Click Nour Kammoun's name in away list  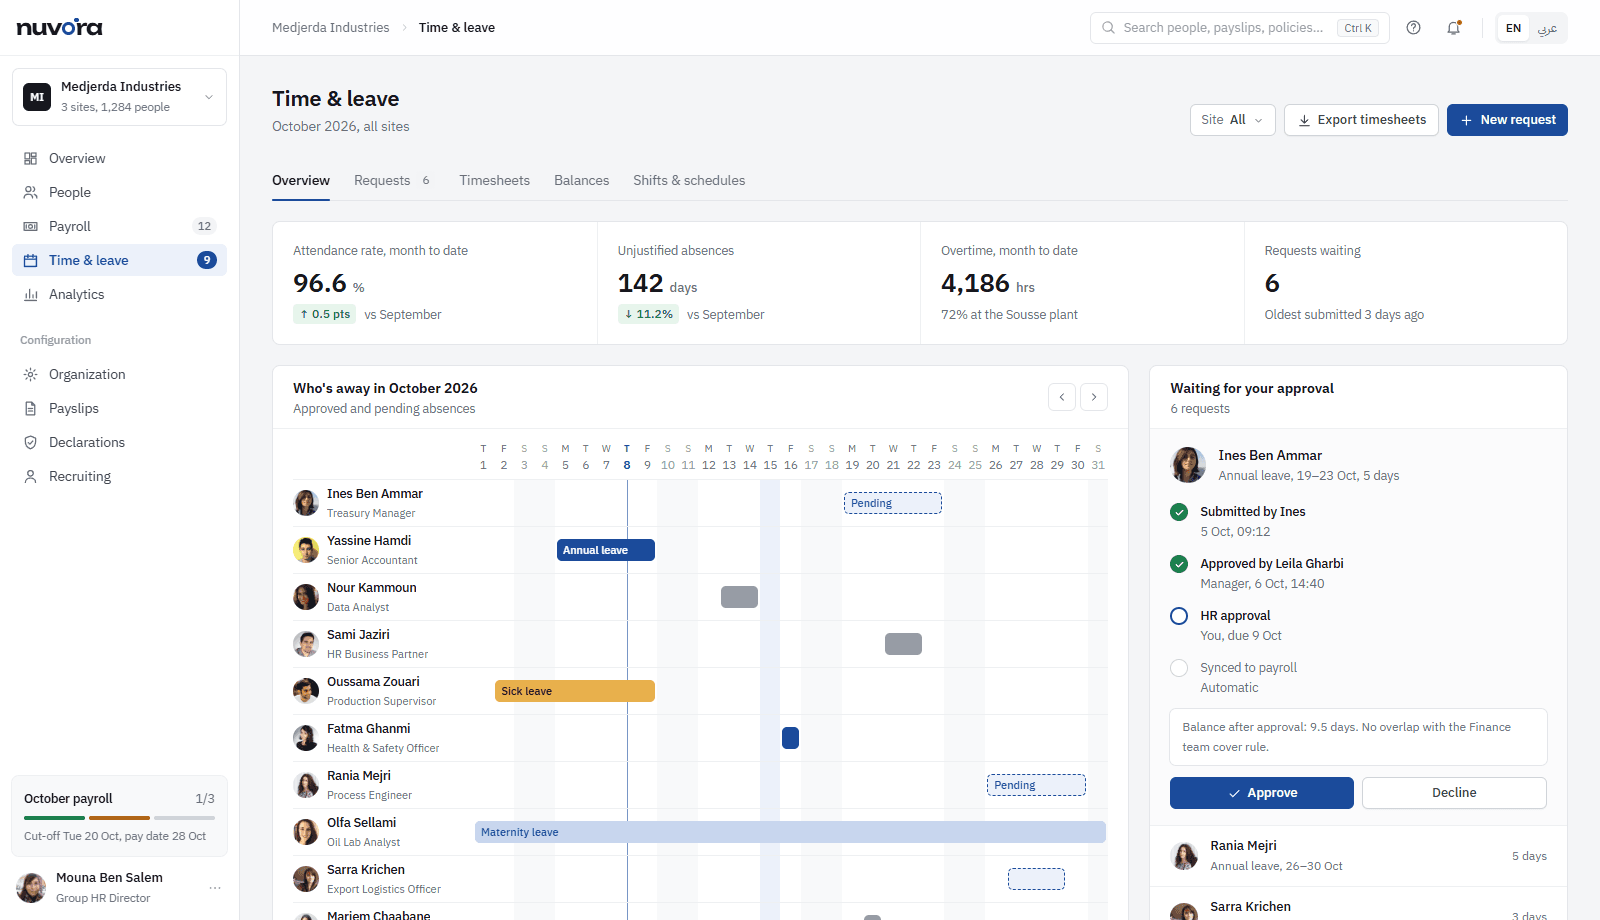point(372,588)
